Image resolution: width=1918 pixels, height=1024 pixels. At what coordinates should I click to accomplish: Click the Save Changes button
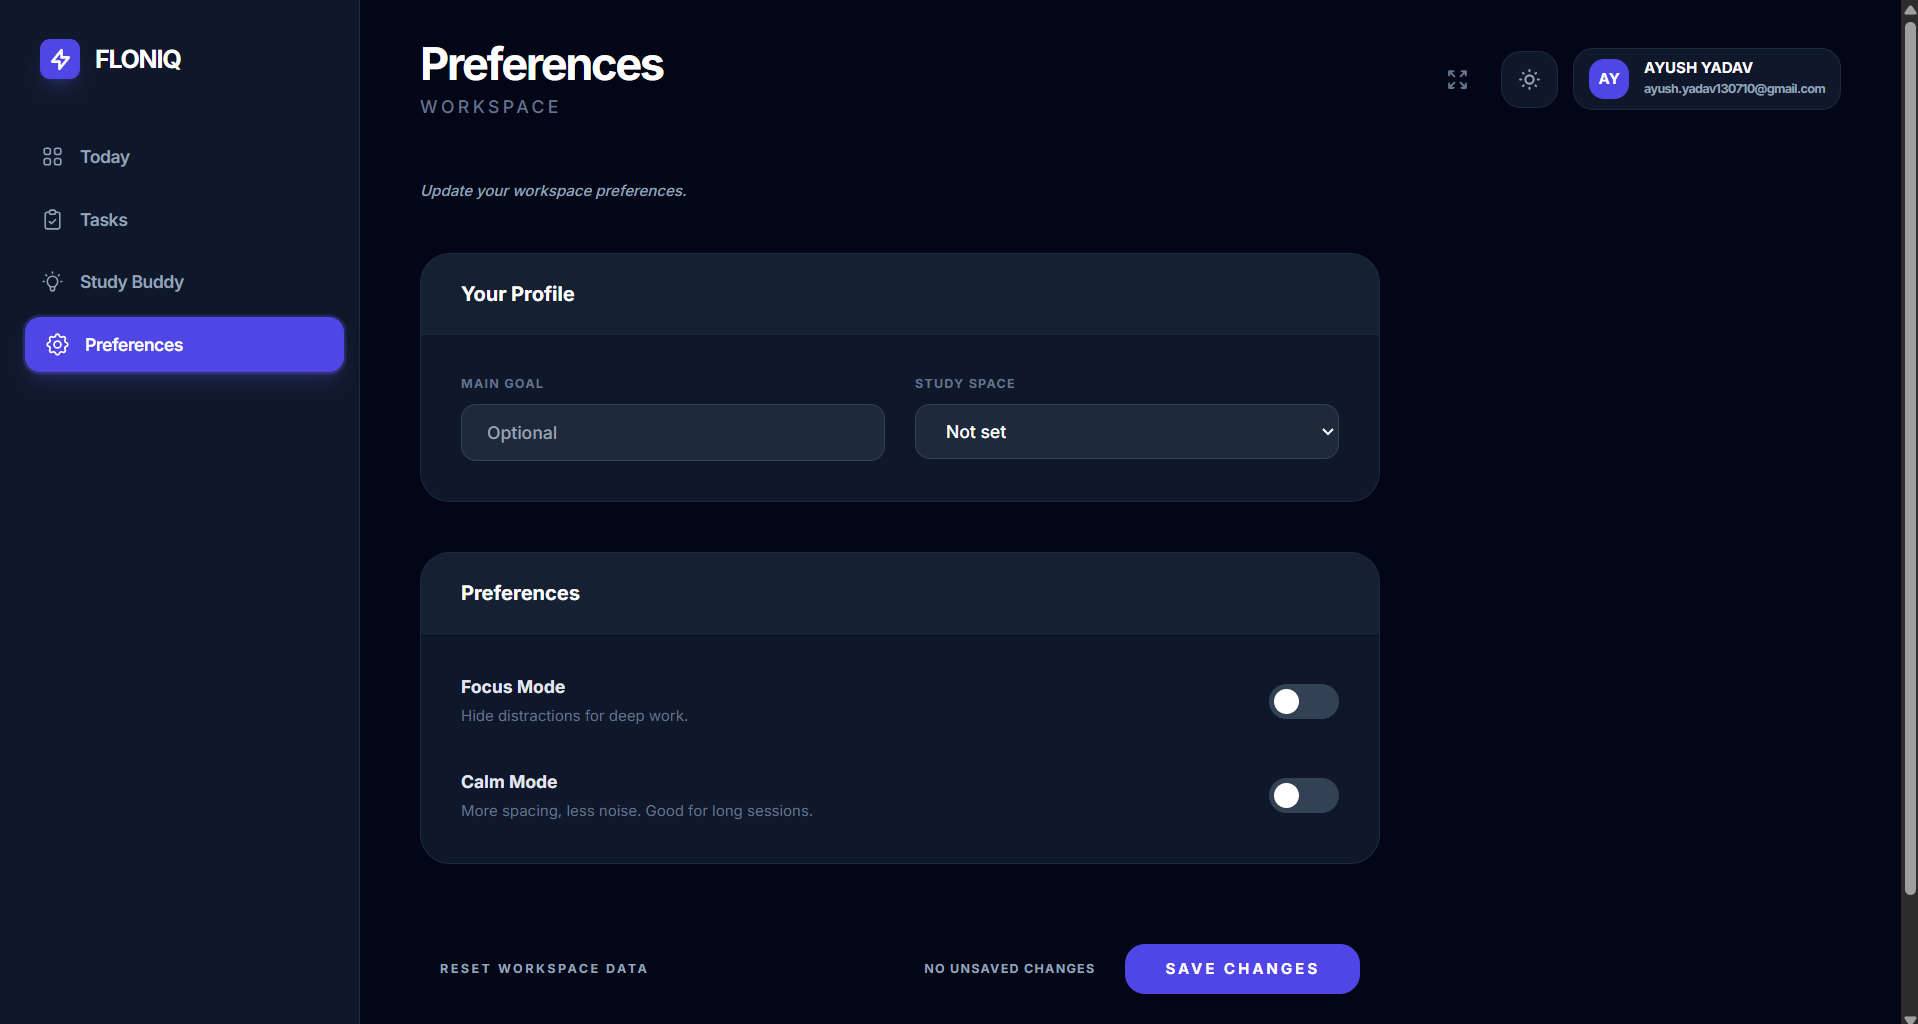tap(1241, 969)
